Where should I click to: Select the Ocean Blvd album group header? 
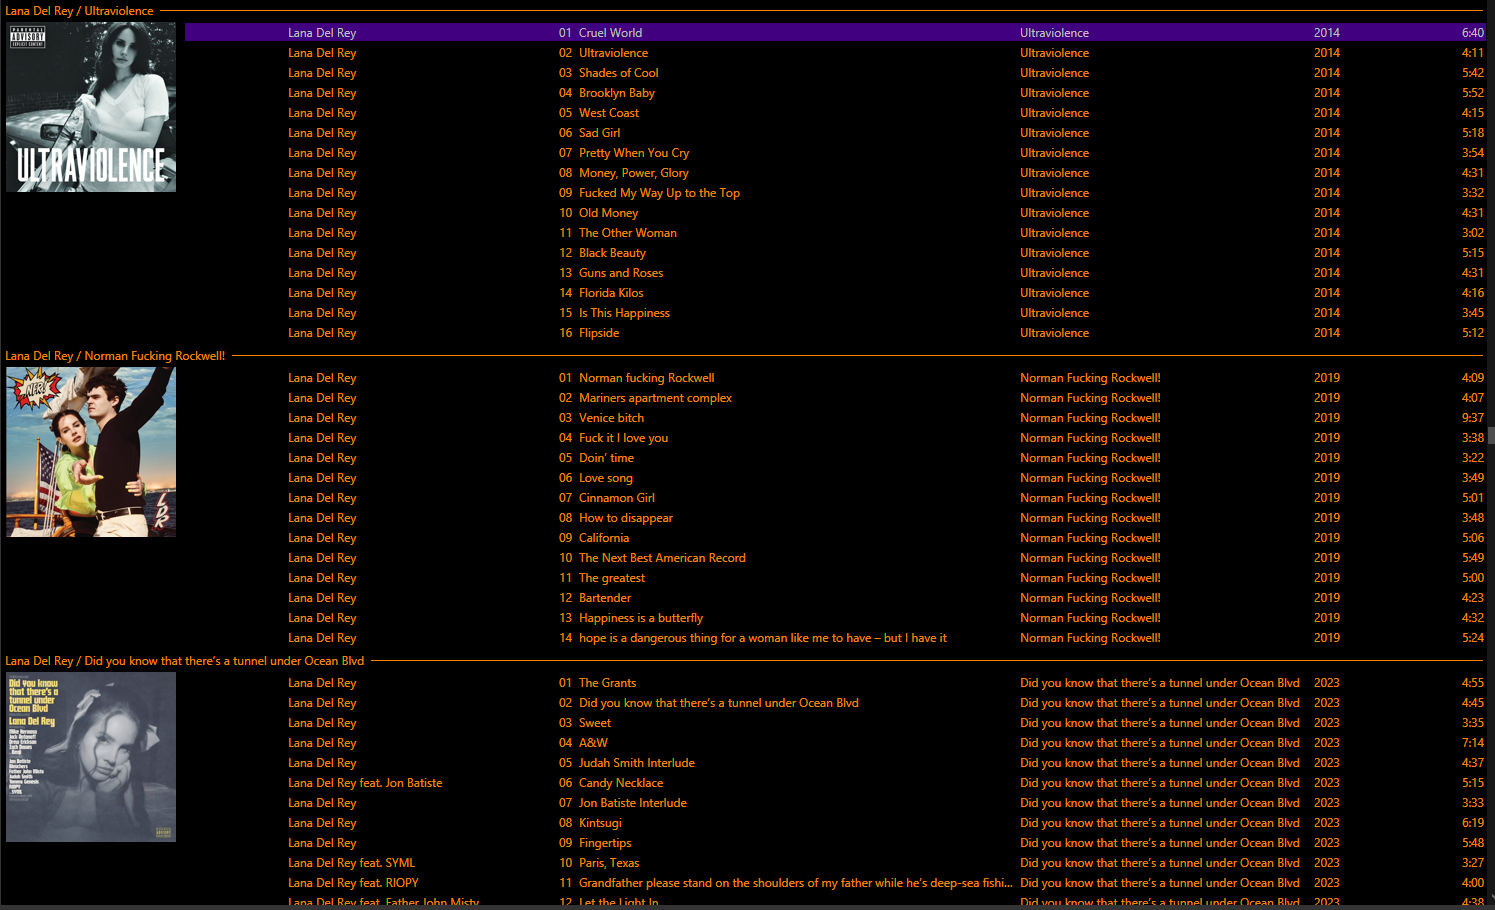184,661
